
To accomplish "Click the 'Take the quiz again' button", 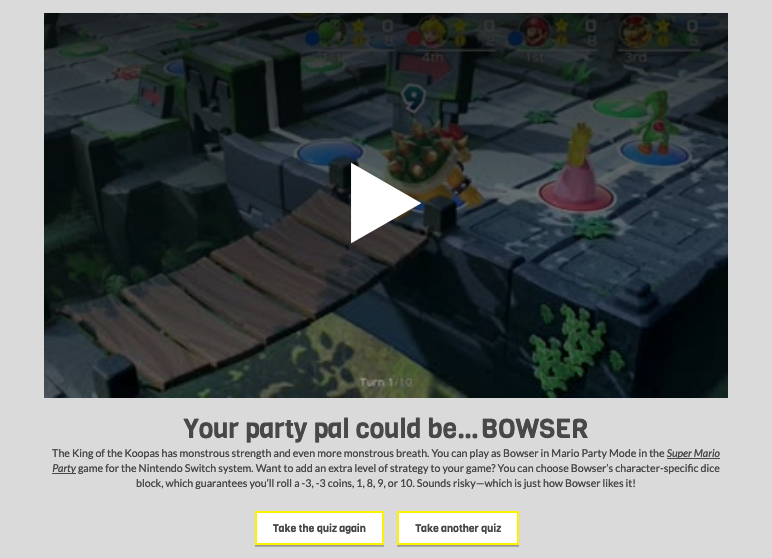I will (x=319, y=528).
